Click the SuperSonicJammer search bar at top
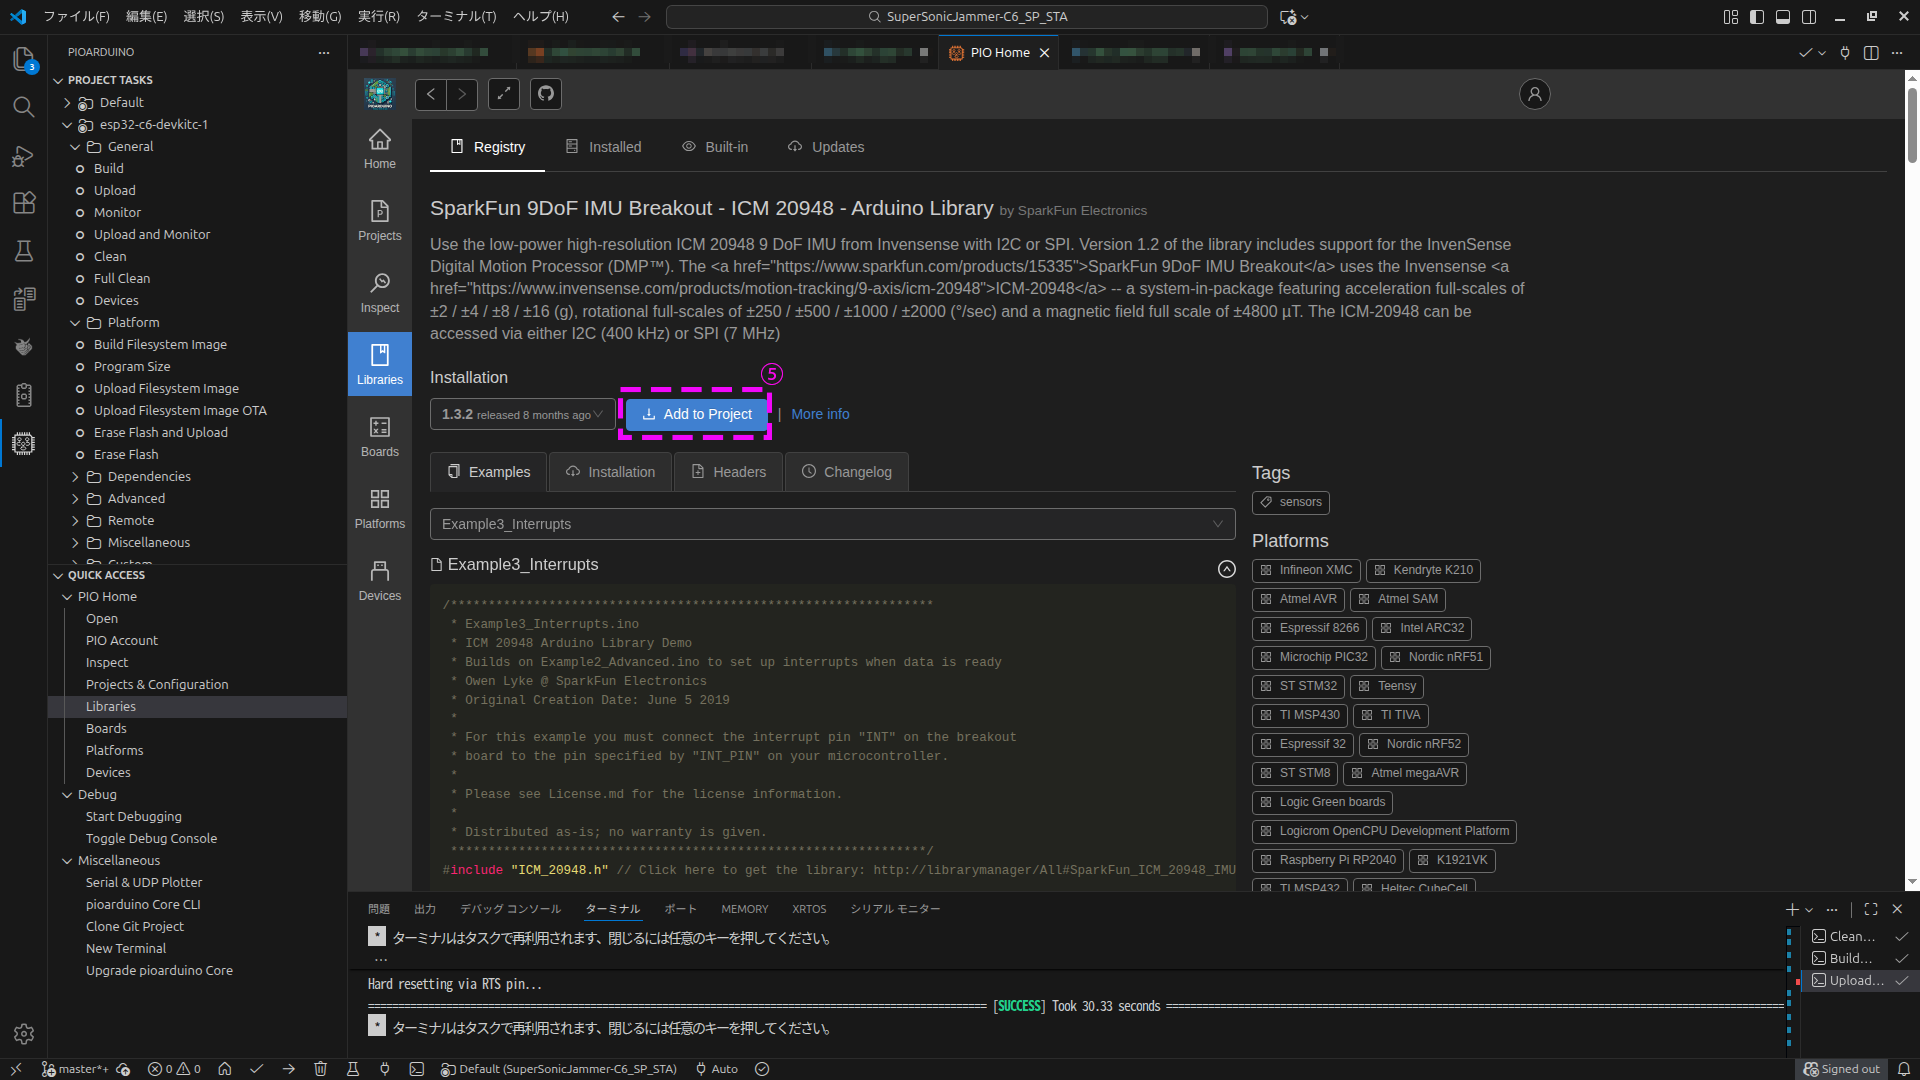This screenshot has height=1080, width=1920. coord(966,17)
